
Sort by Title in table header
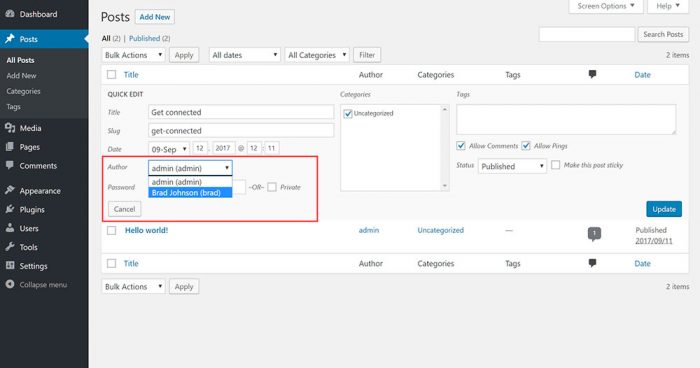(131, 75)
